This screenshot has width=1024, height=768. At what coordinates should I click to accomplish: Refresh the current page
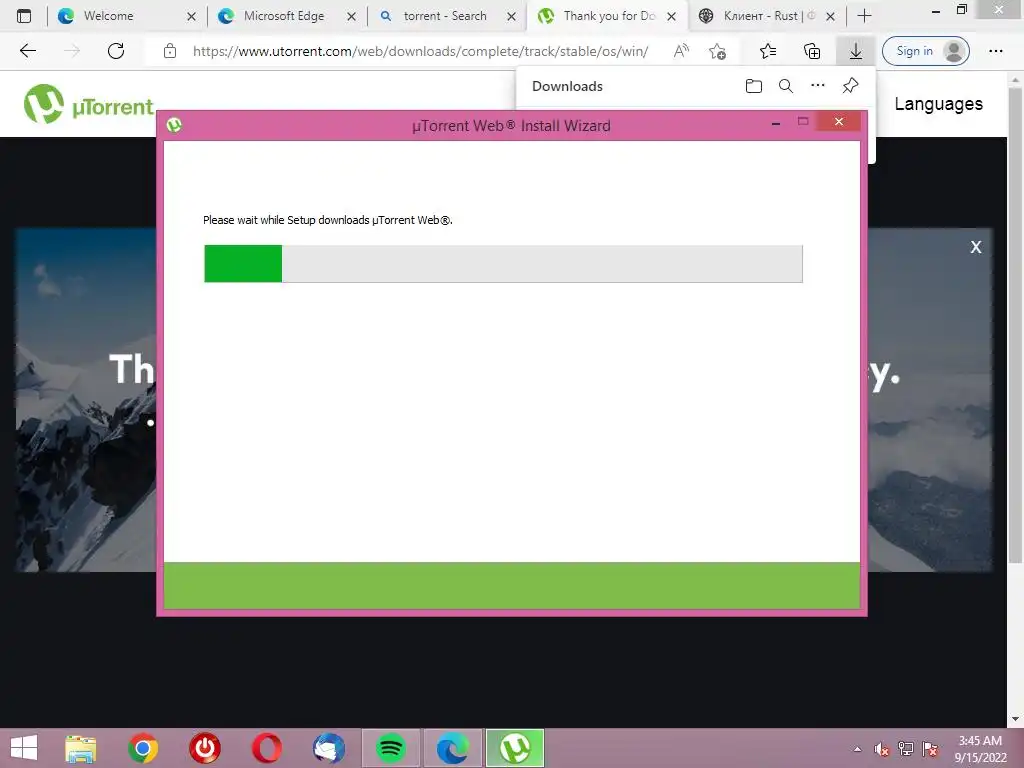[x=116, y=51]
